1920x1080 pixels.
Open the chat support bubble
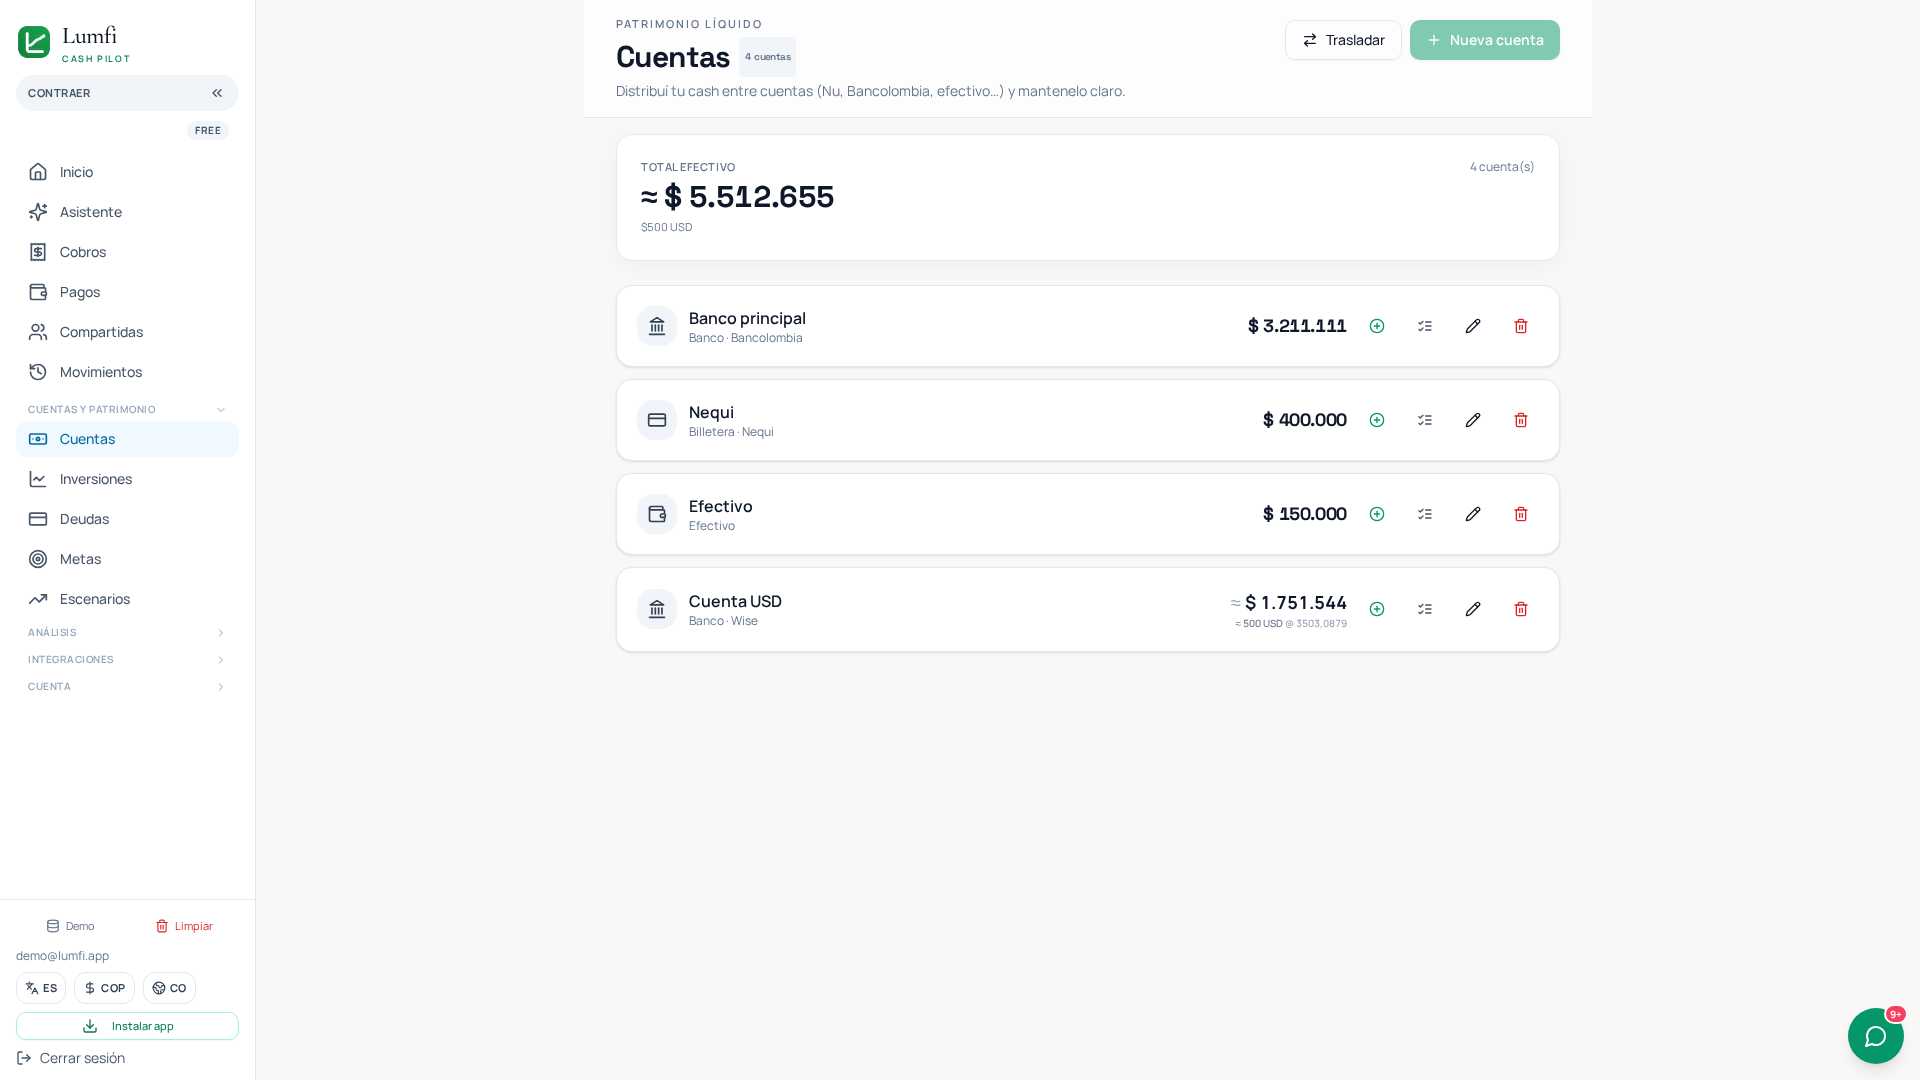coord(1875,1036)
